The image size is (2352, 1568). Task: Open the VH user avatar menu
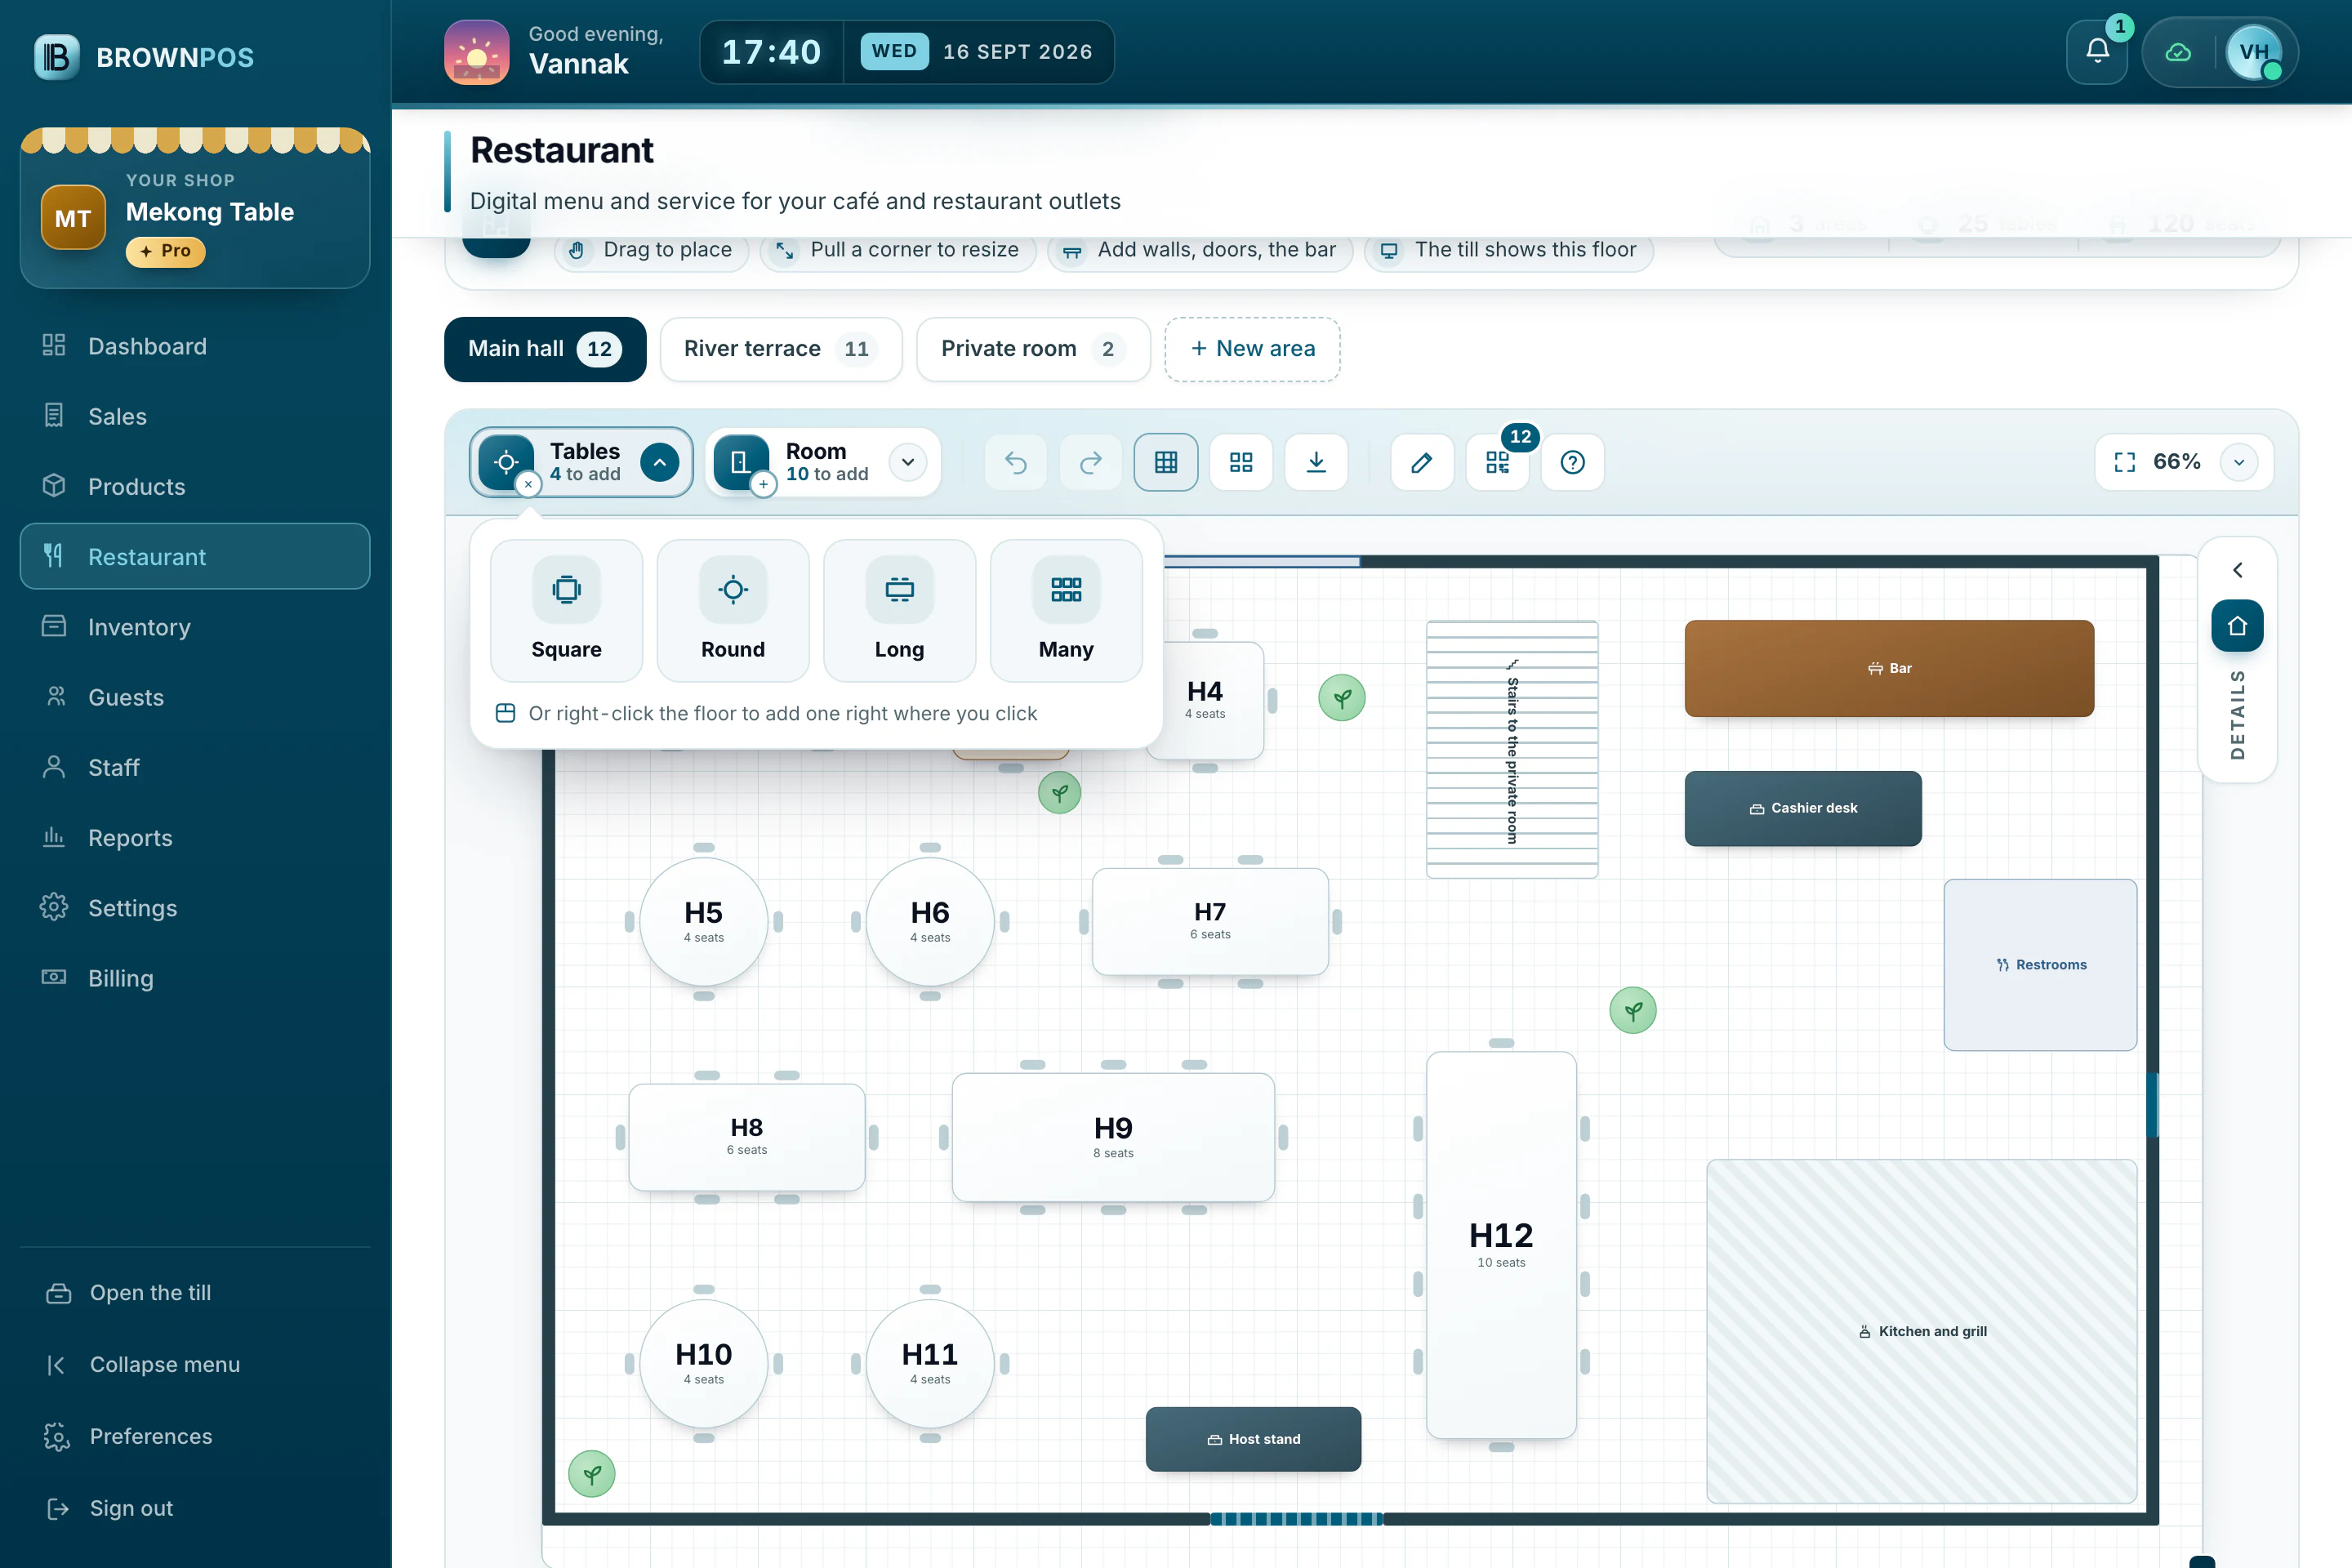coord(2254,52)
